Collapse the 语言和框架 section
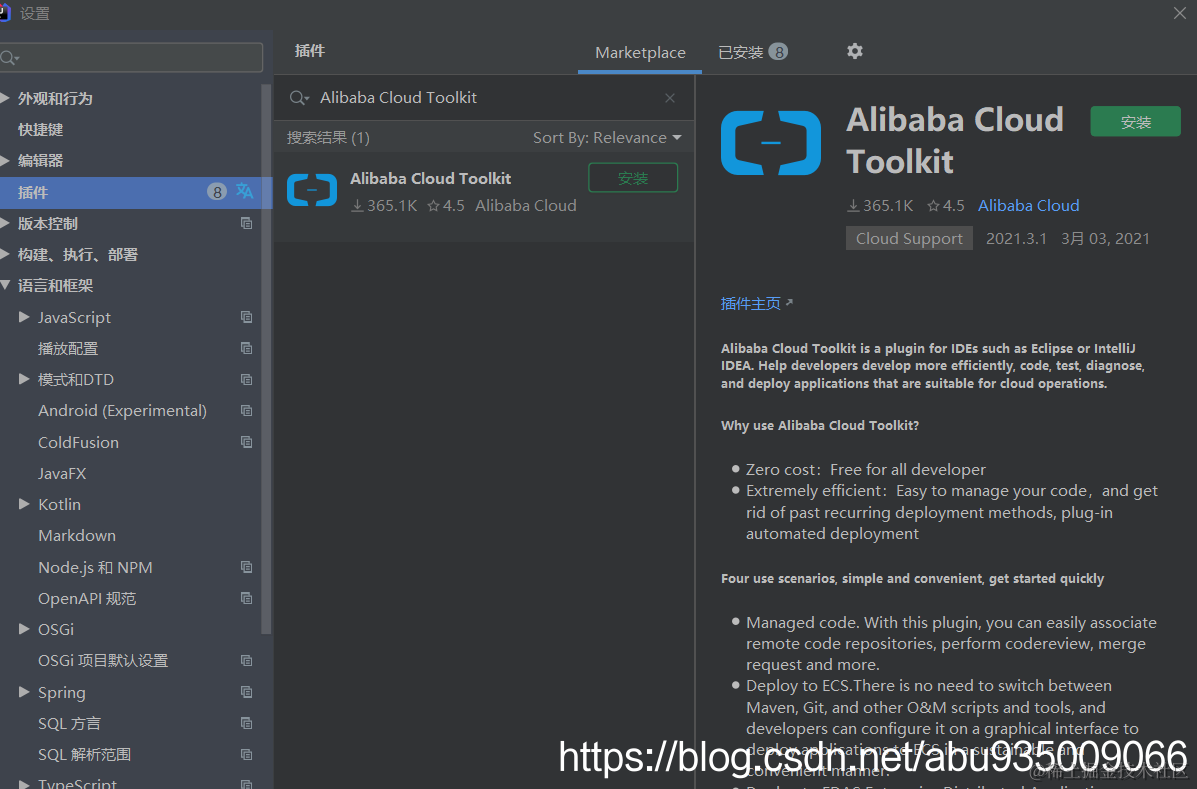Screen dimensions: 1197x789 coord(5,285)
